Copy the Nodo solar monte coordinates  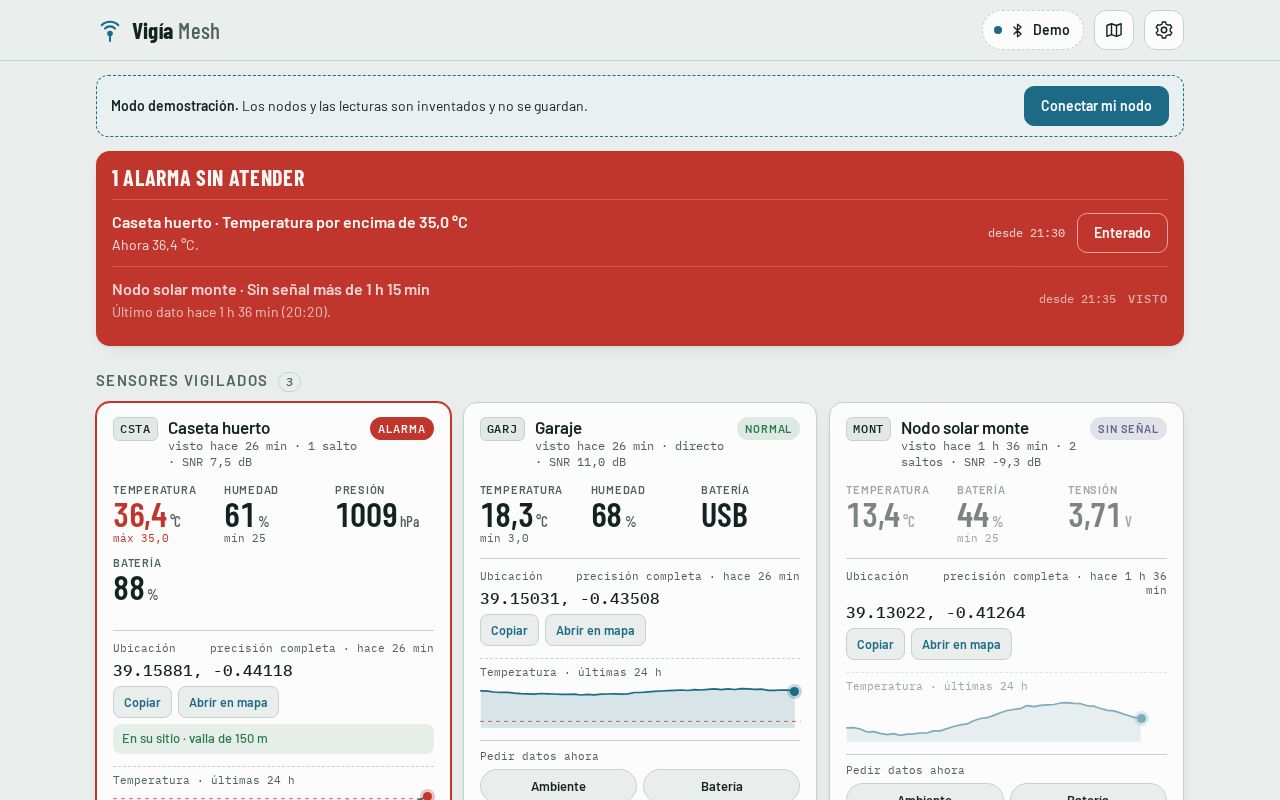tap(875, 644)
